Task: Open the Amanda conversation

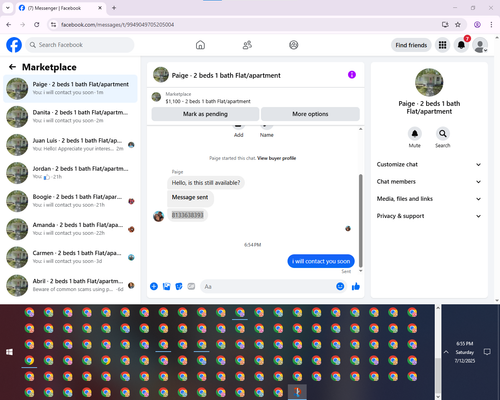Action: point(70,229)
